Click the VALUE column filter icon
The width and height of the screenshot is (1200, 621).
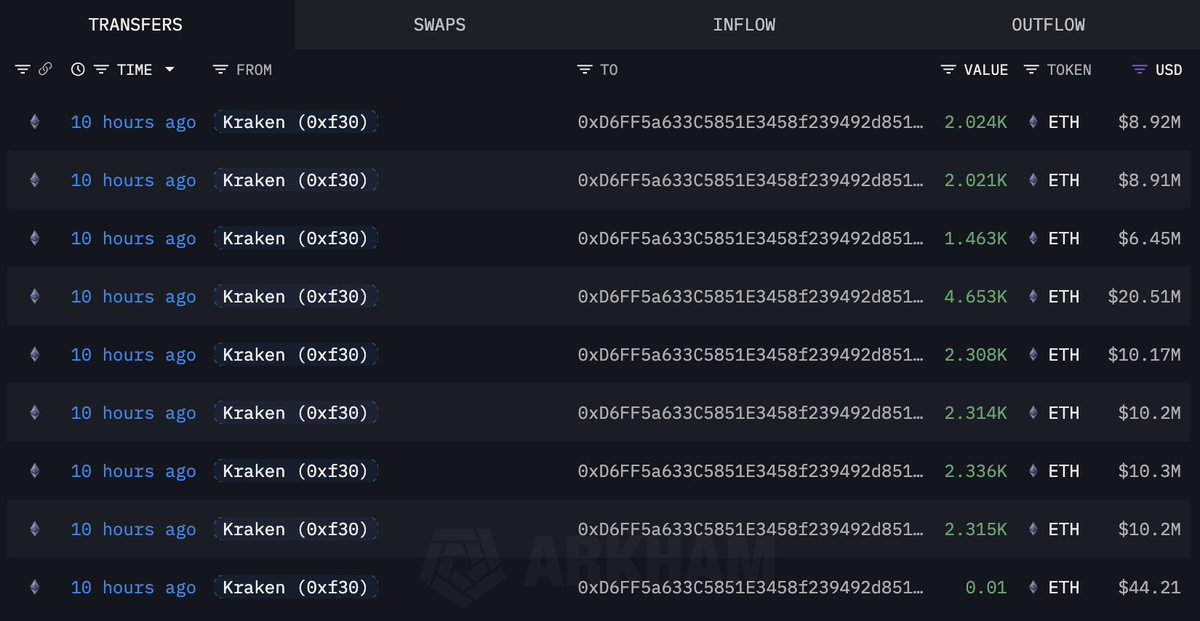(x=949, y=70)
